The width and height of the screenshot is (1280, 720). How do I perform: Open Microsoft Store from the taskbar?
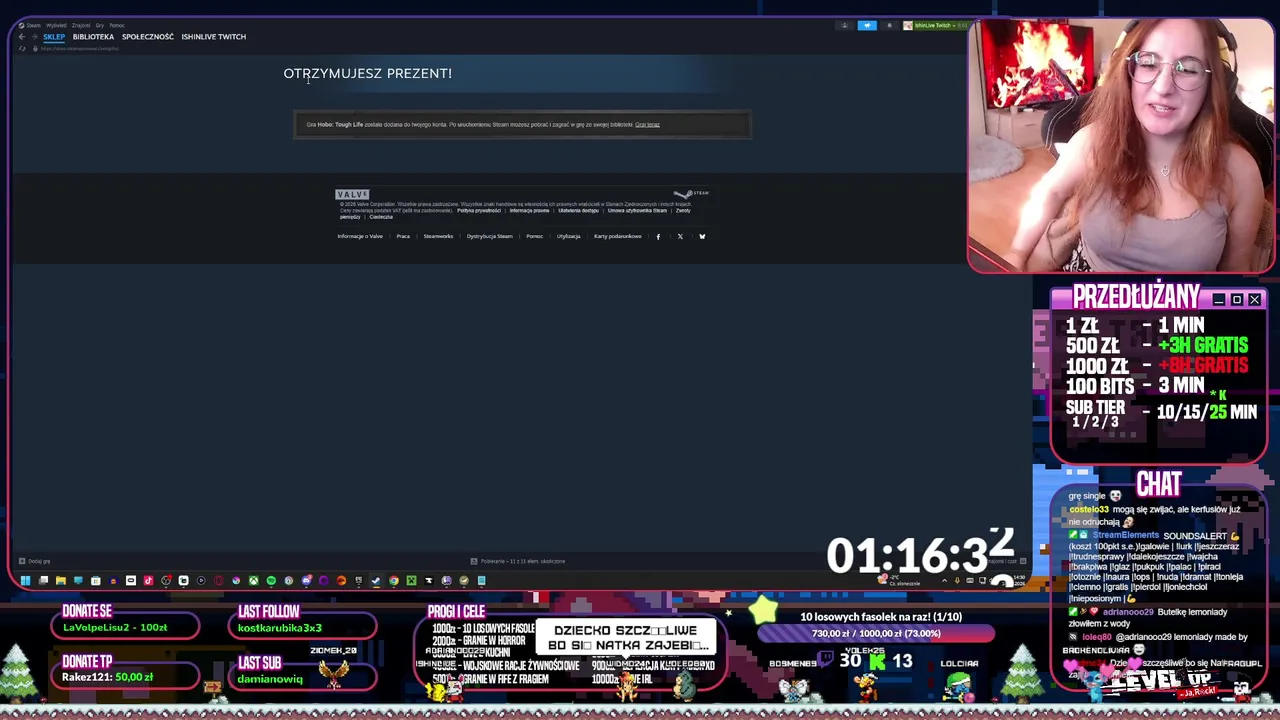(96, 580)
